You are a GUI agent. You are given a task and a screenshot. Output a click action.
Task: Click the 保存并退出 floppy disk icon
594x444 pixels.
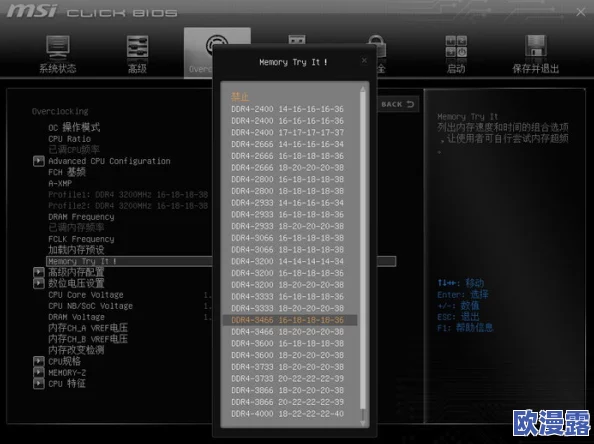coord(536,46)
